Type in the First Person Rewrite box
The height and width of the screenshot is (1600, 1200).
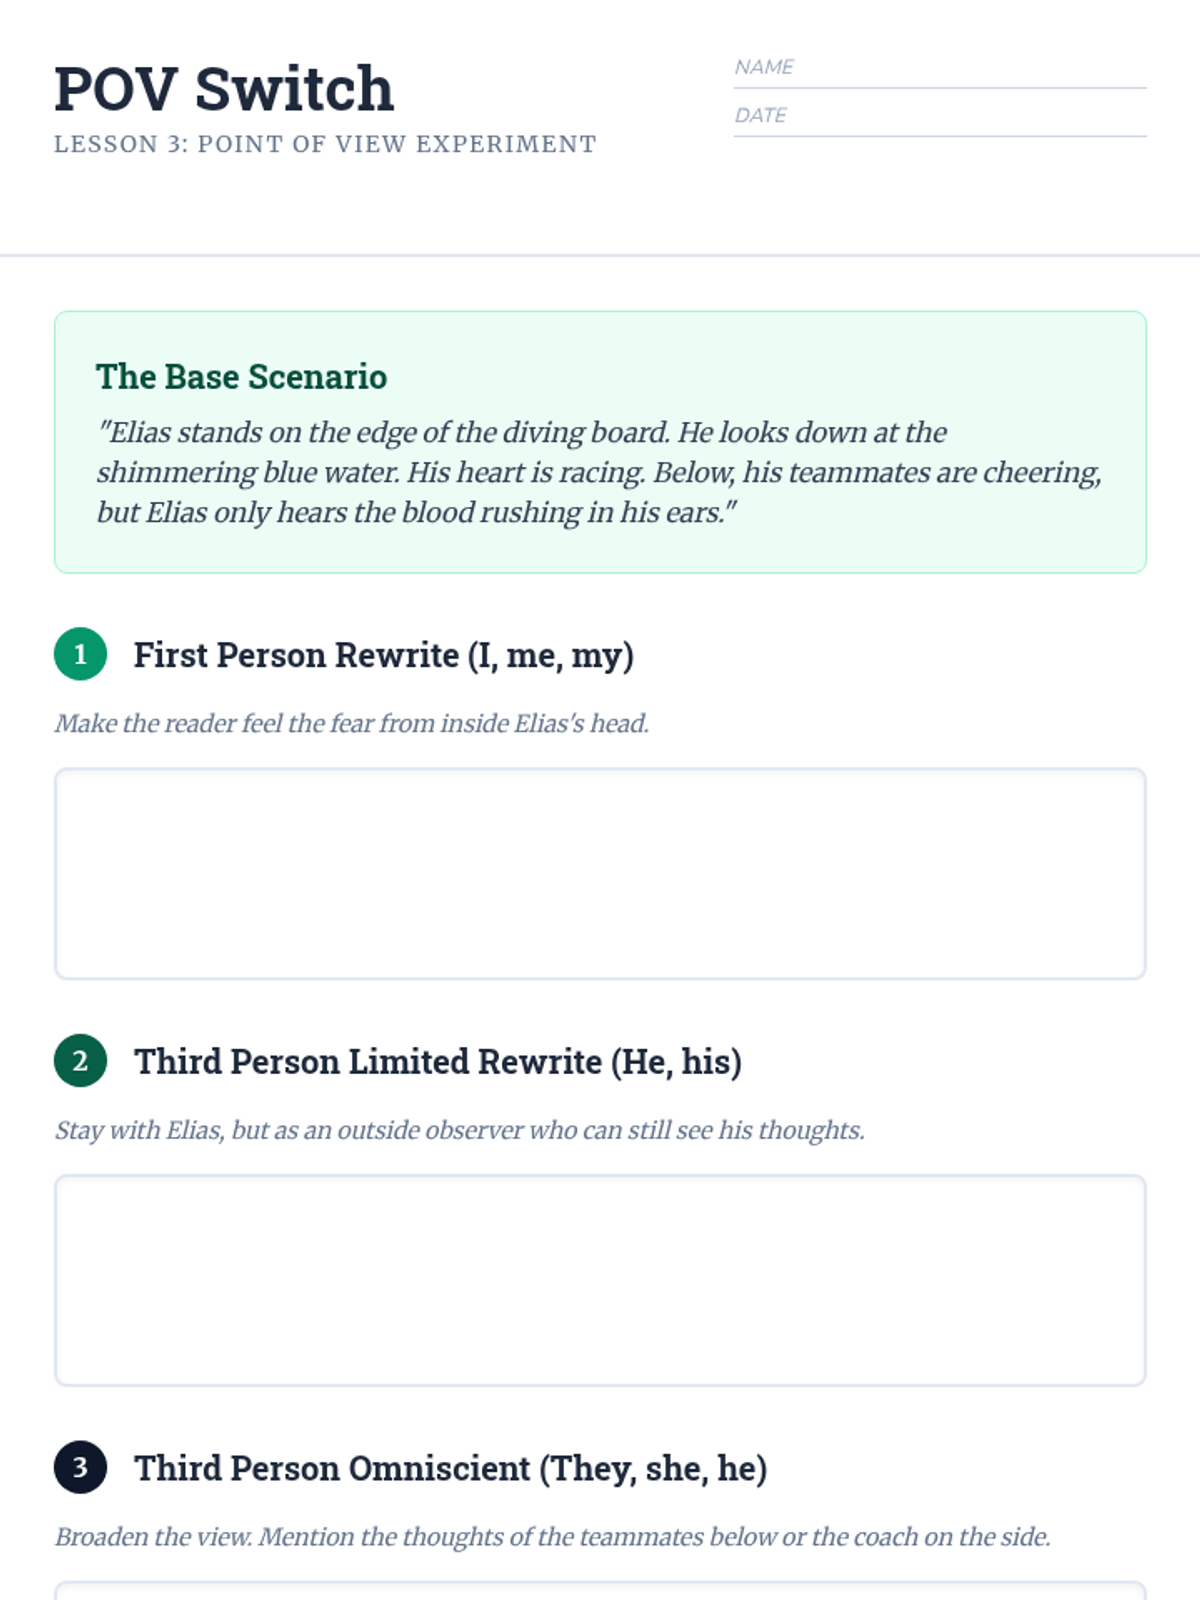[x=600, y=874]
